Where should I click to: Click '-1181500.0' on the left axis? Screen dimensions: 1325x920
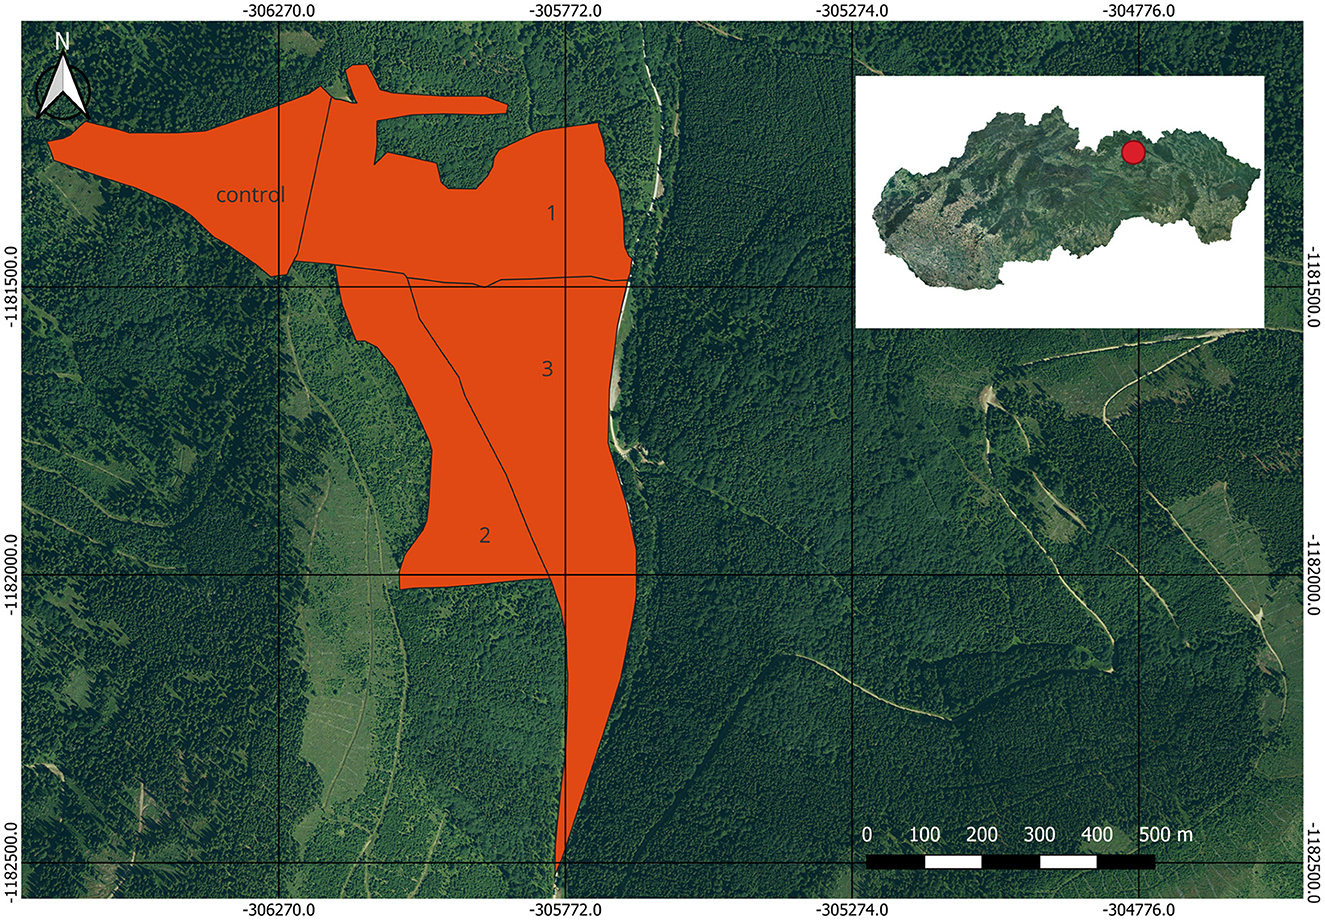[x=11, y=286]
